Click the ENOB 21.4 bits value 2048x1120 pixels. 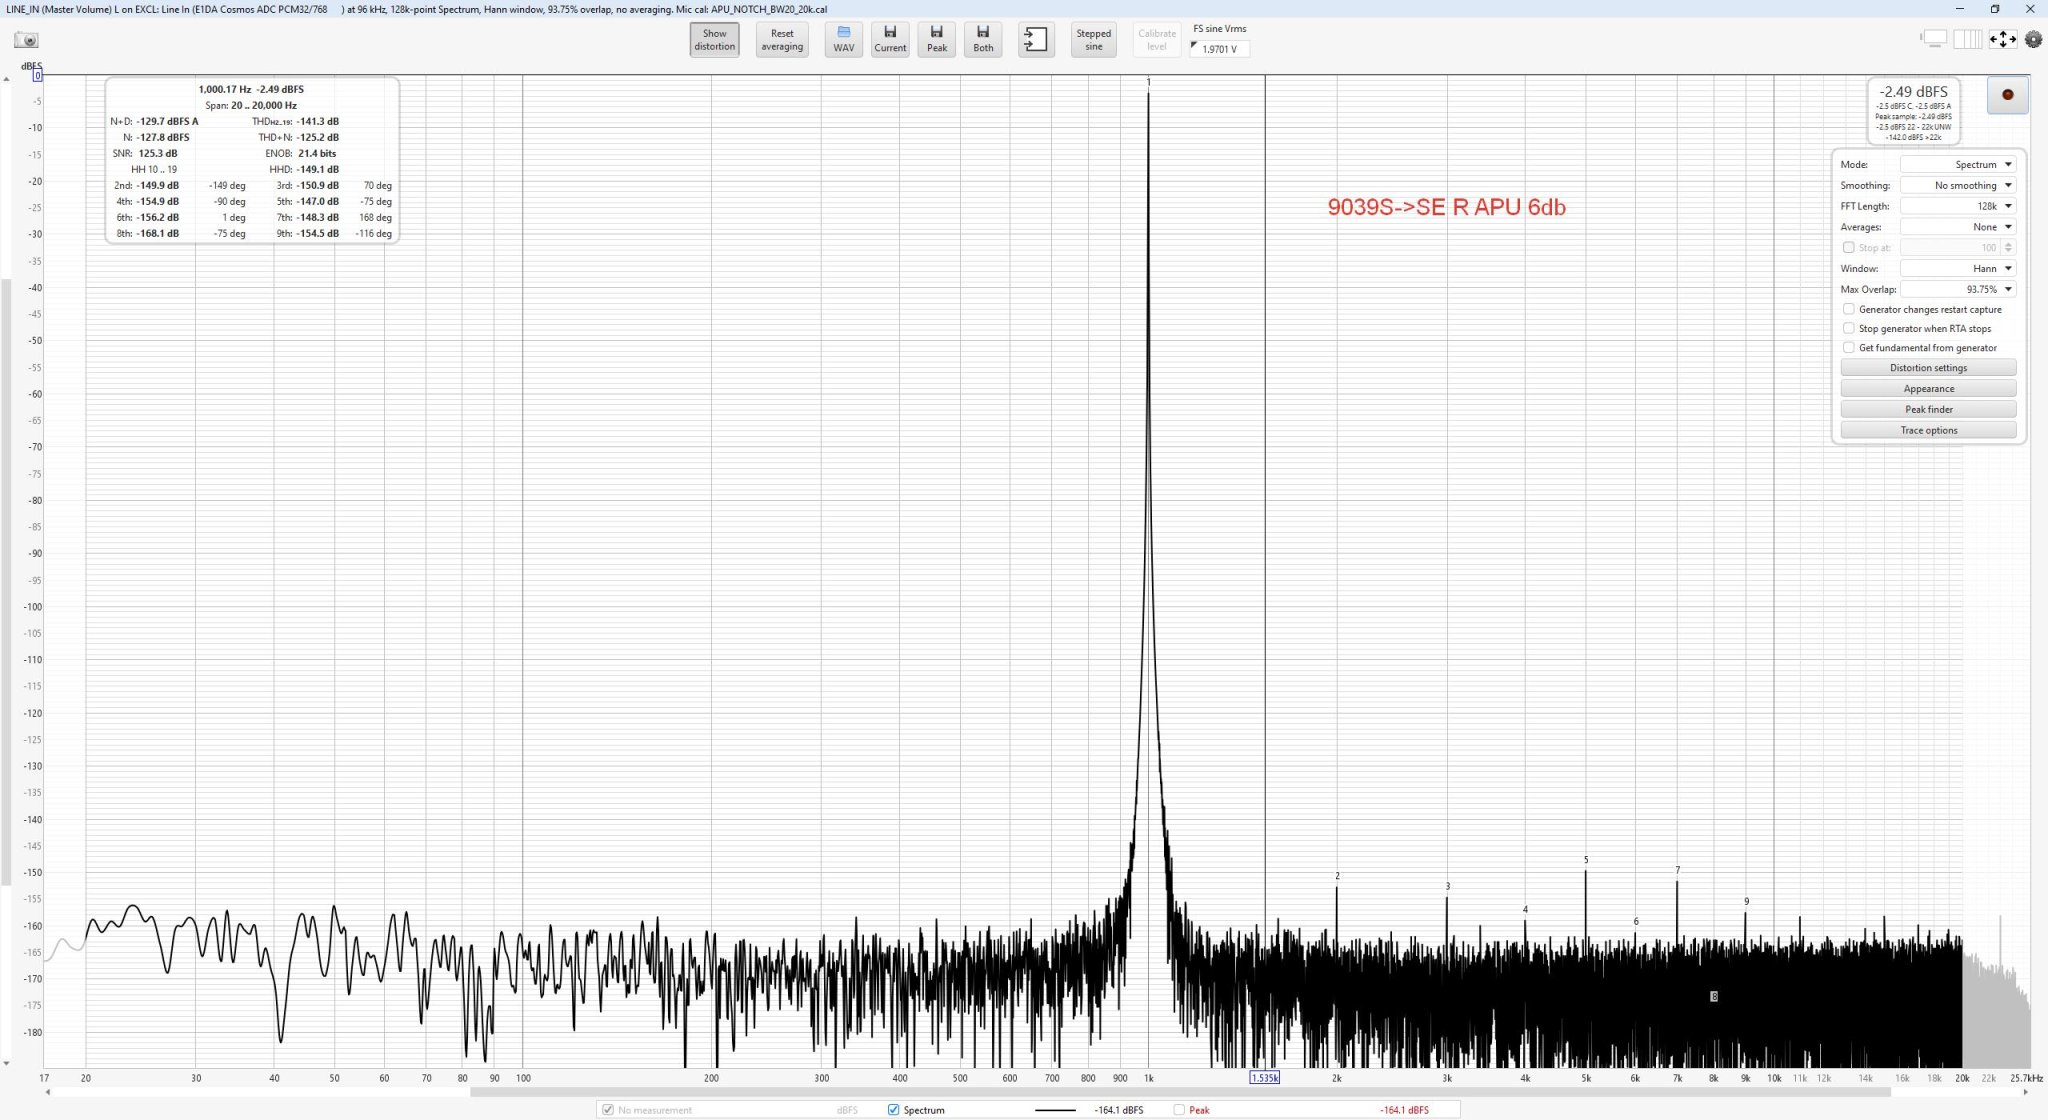(x=317, y=153)
